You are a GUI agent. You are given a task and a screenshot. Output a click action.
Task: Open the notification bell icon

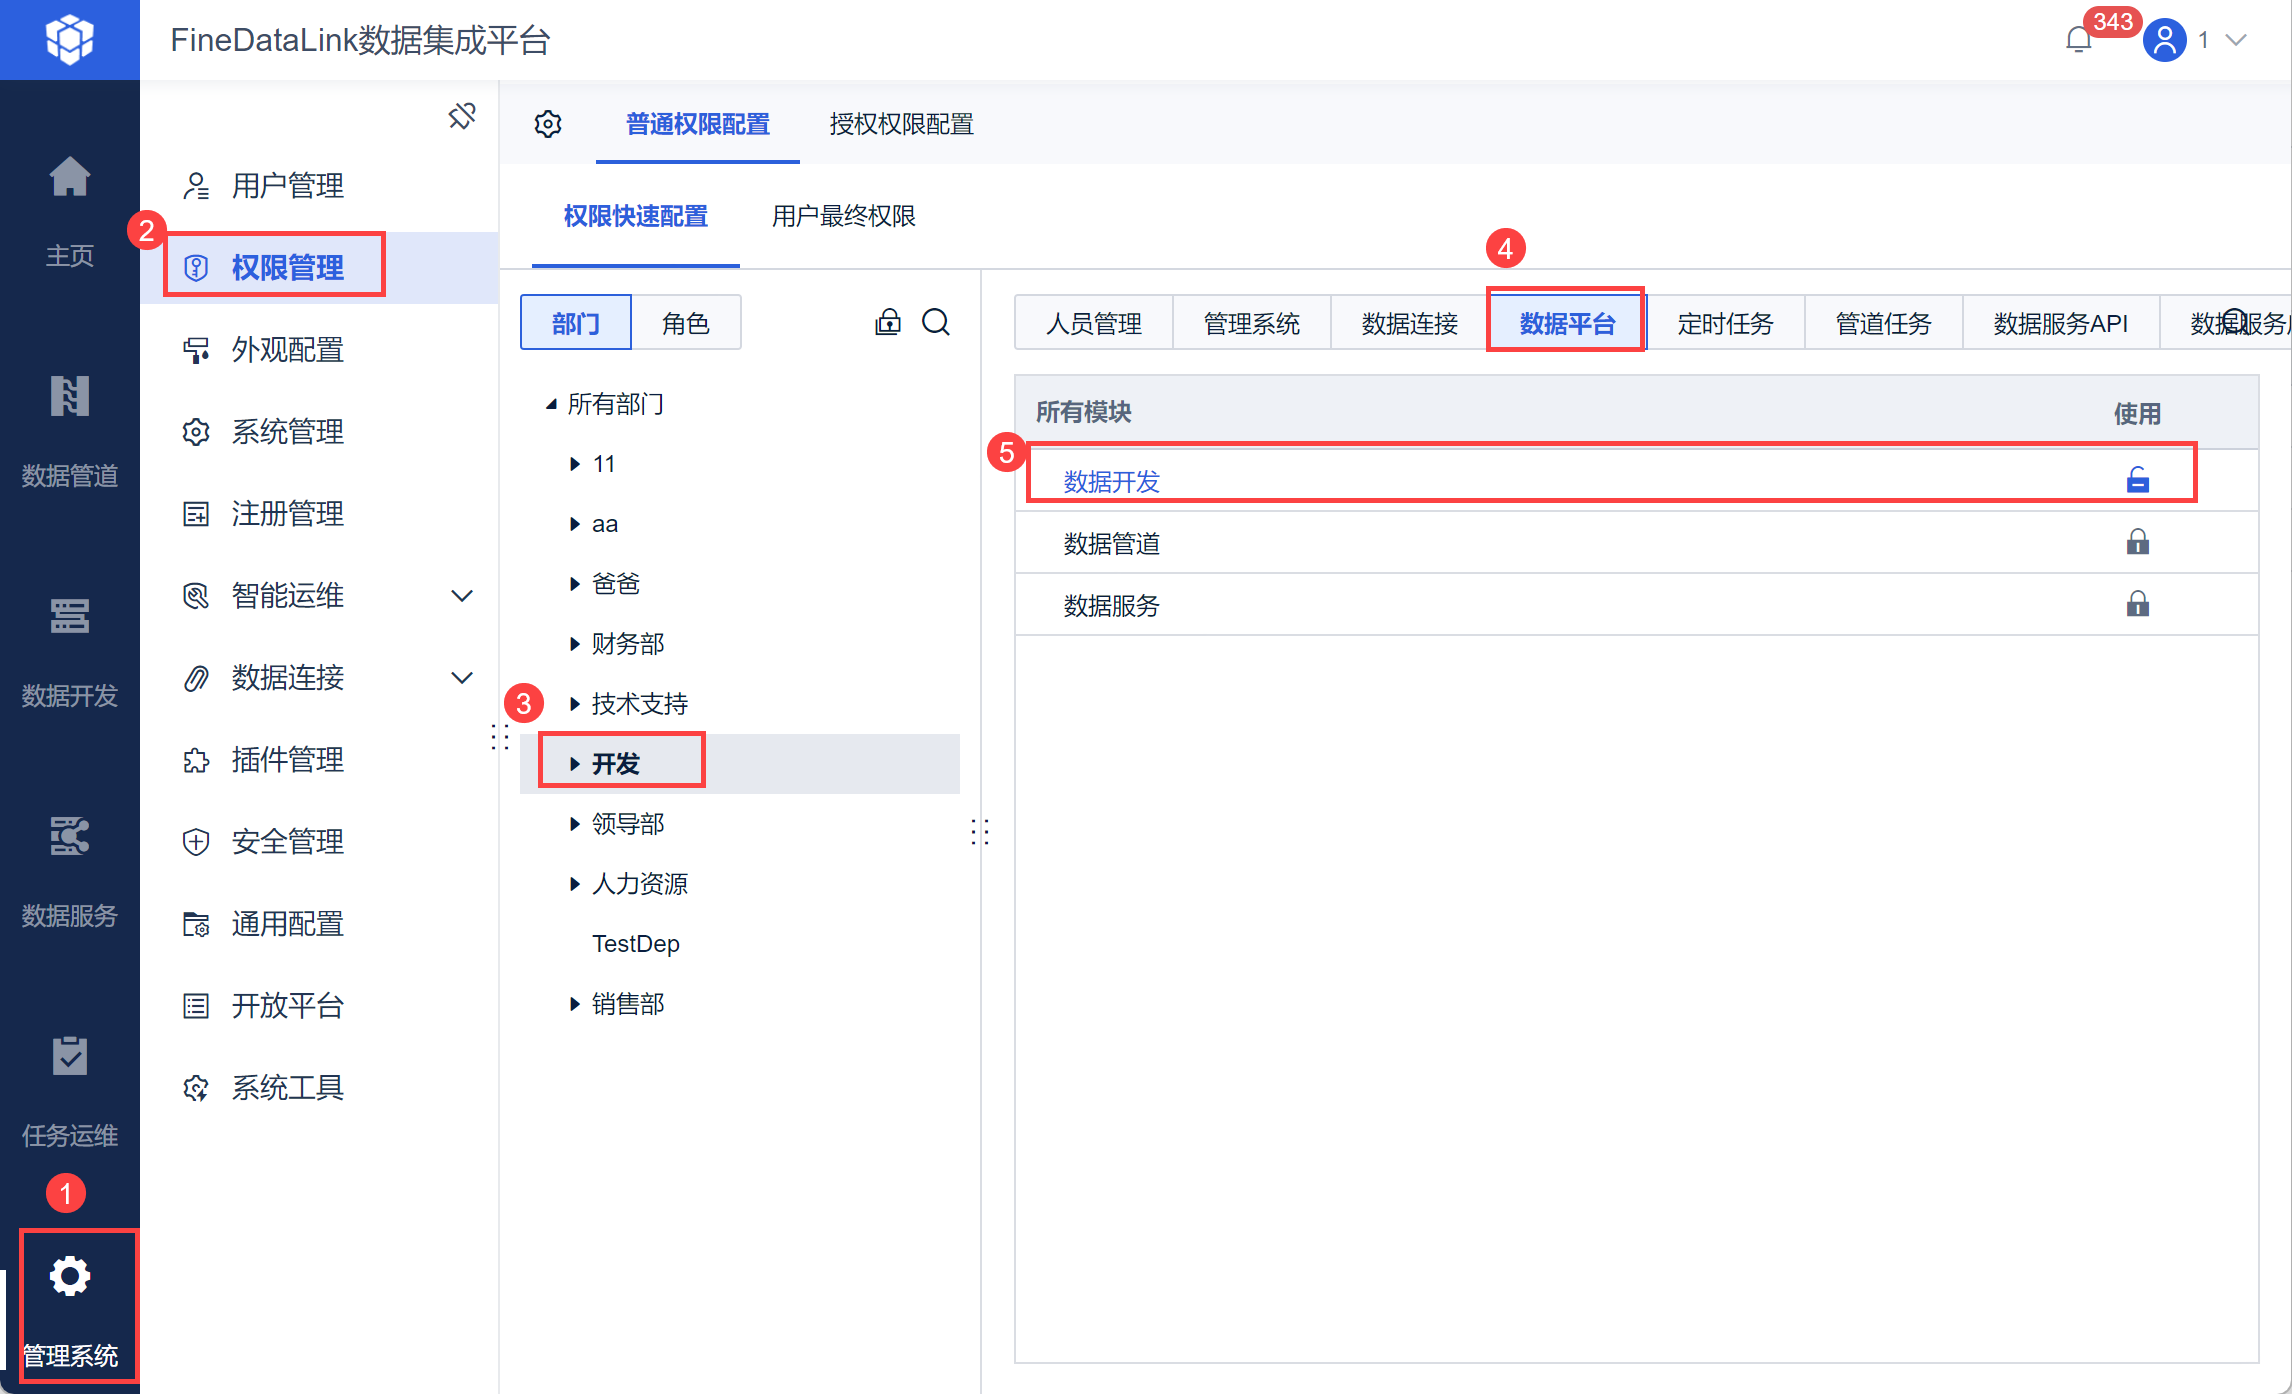pyautogui.click(x=2078, y=41)
